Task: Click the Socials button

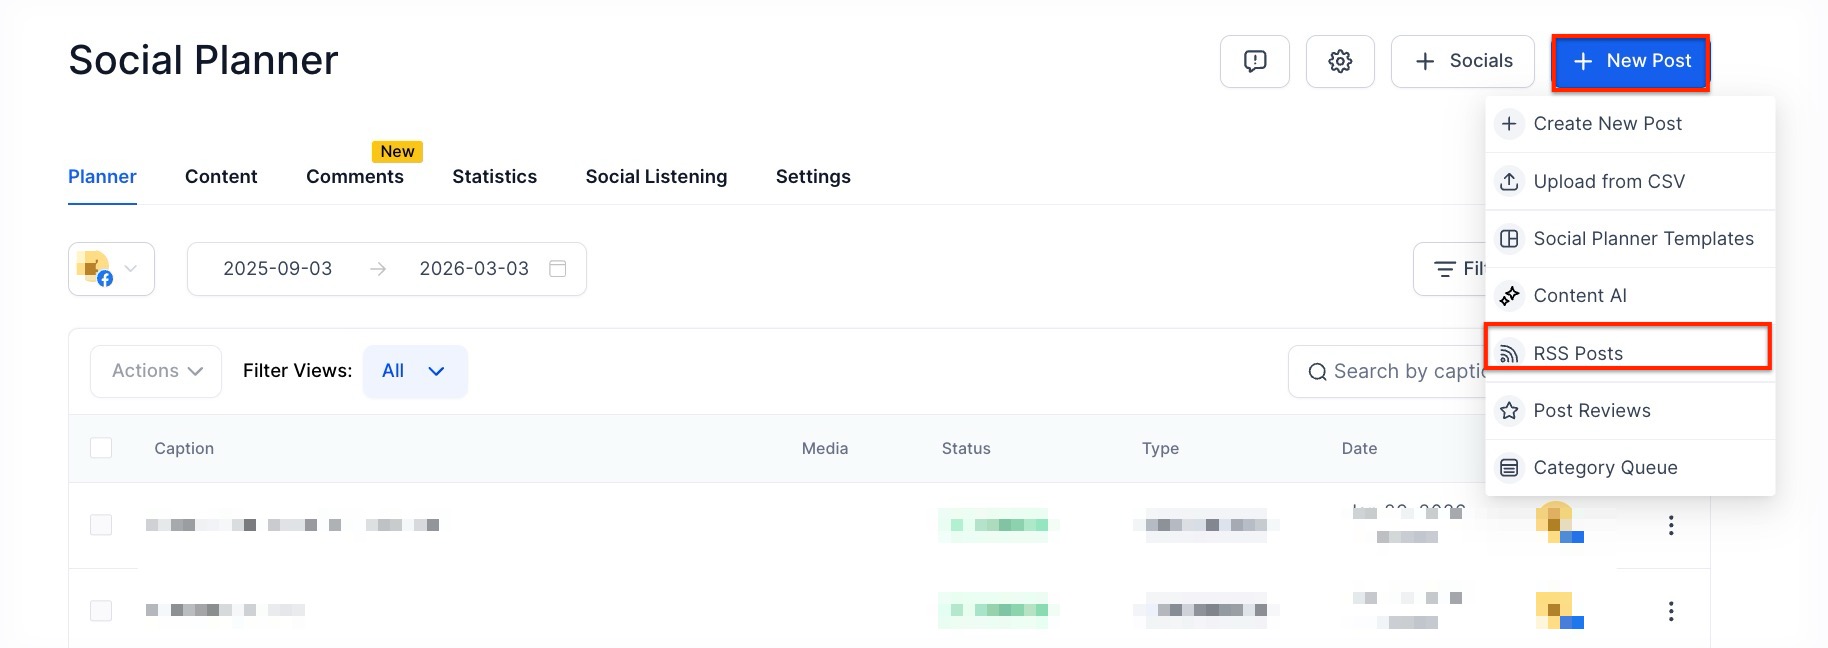Action: coord(1462,61)
